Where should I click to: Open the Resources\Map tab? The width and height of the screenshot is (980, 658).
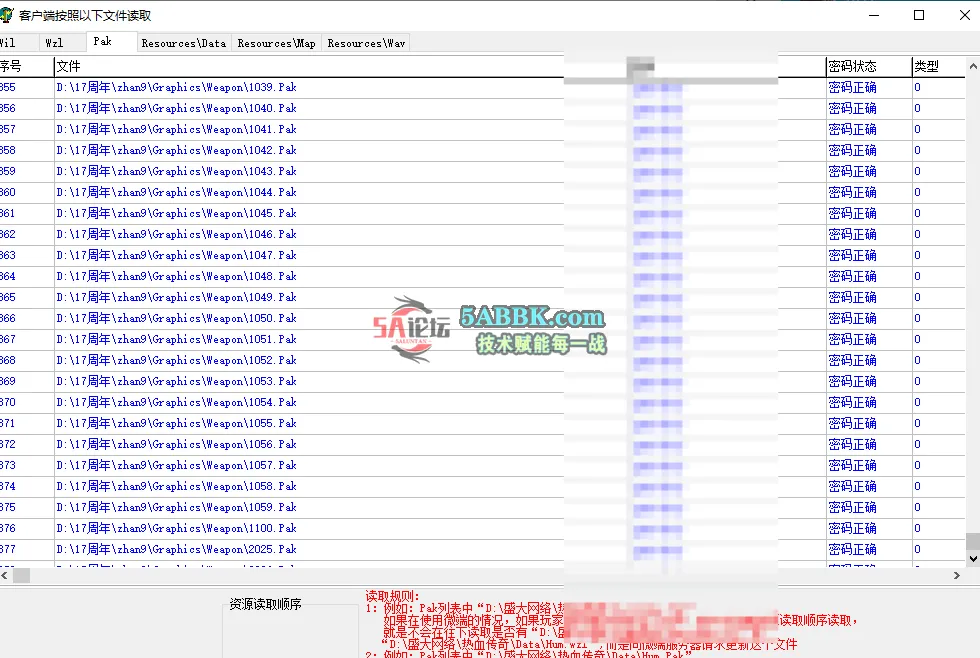[276, 43]
